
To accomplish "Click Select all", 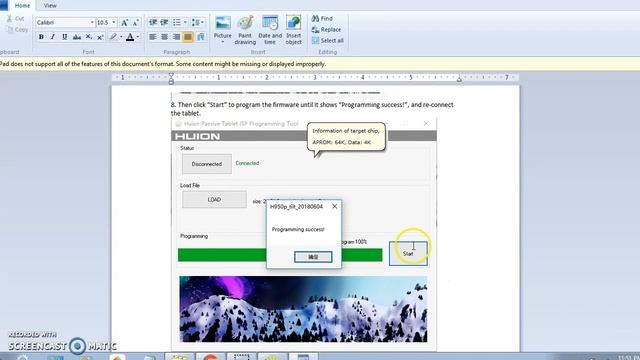I will [x=328, y=40].
